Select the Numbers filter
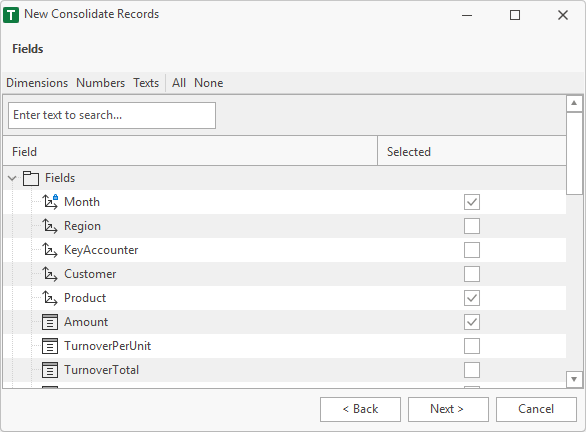 tap(101, 83)
